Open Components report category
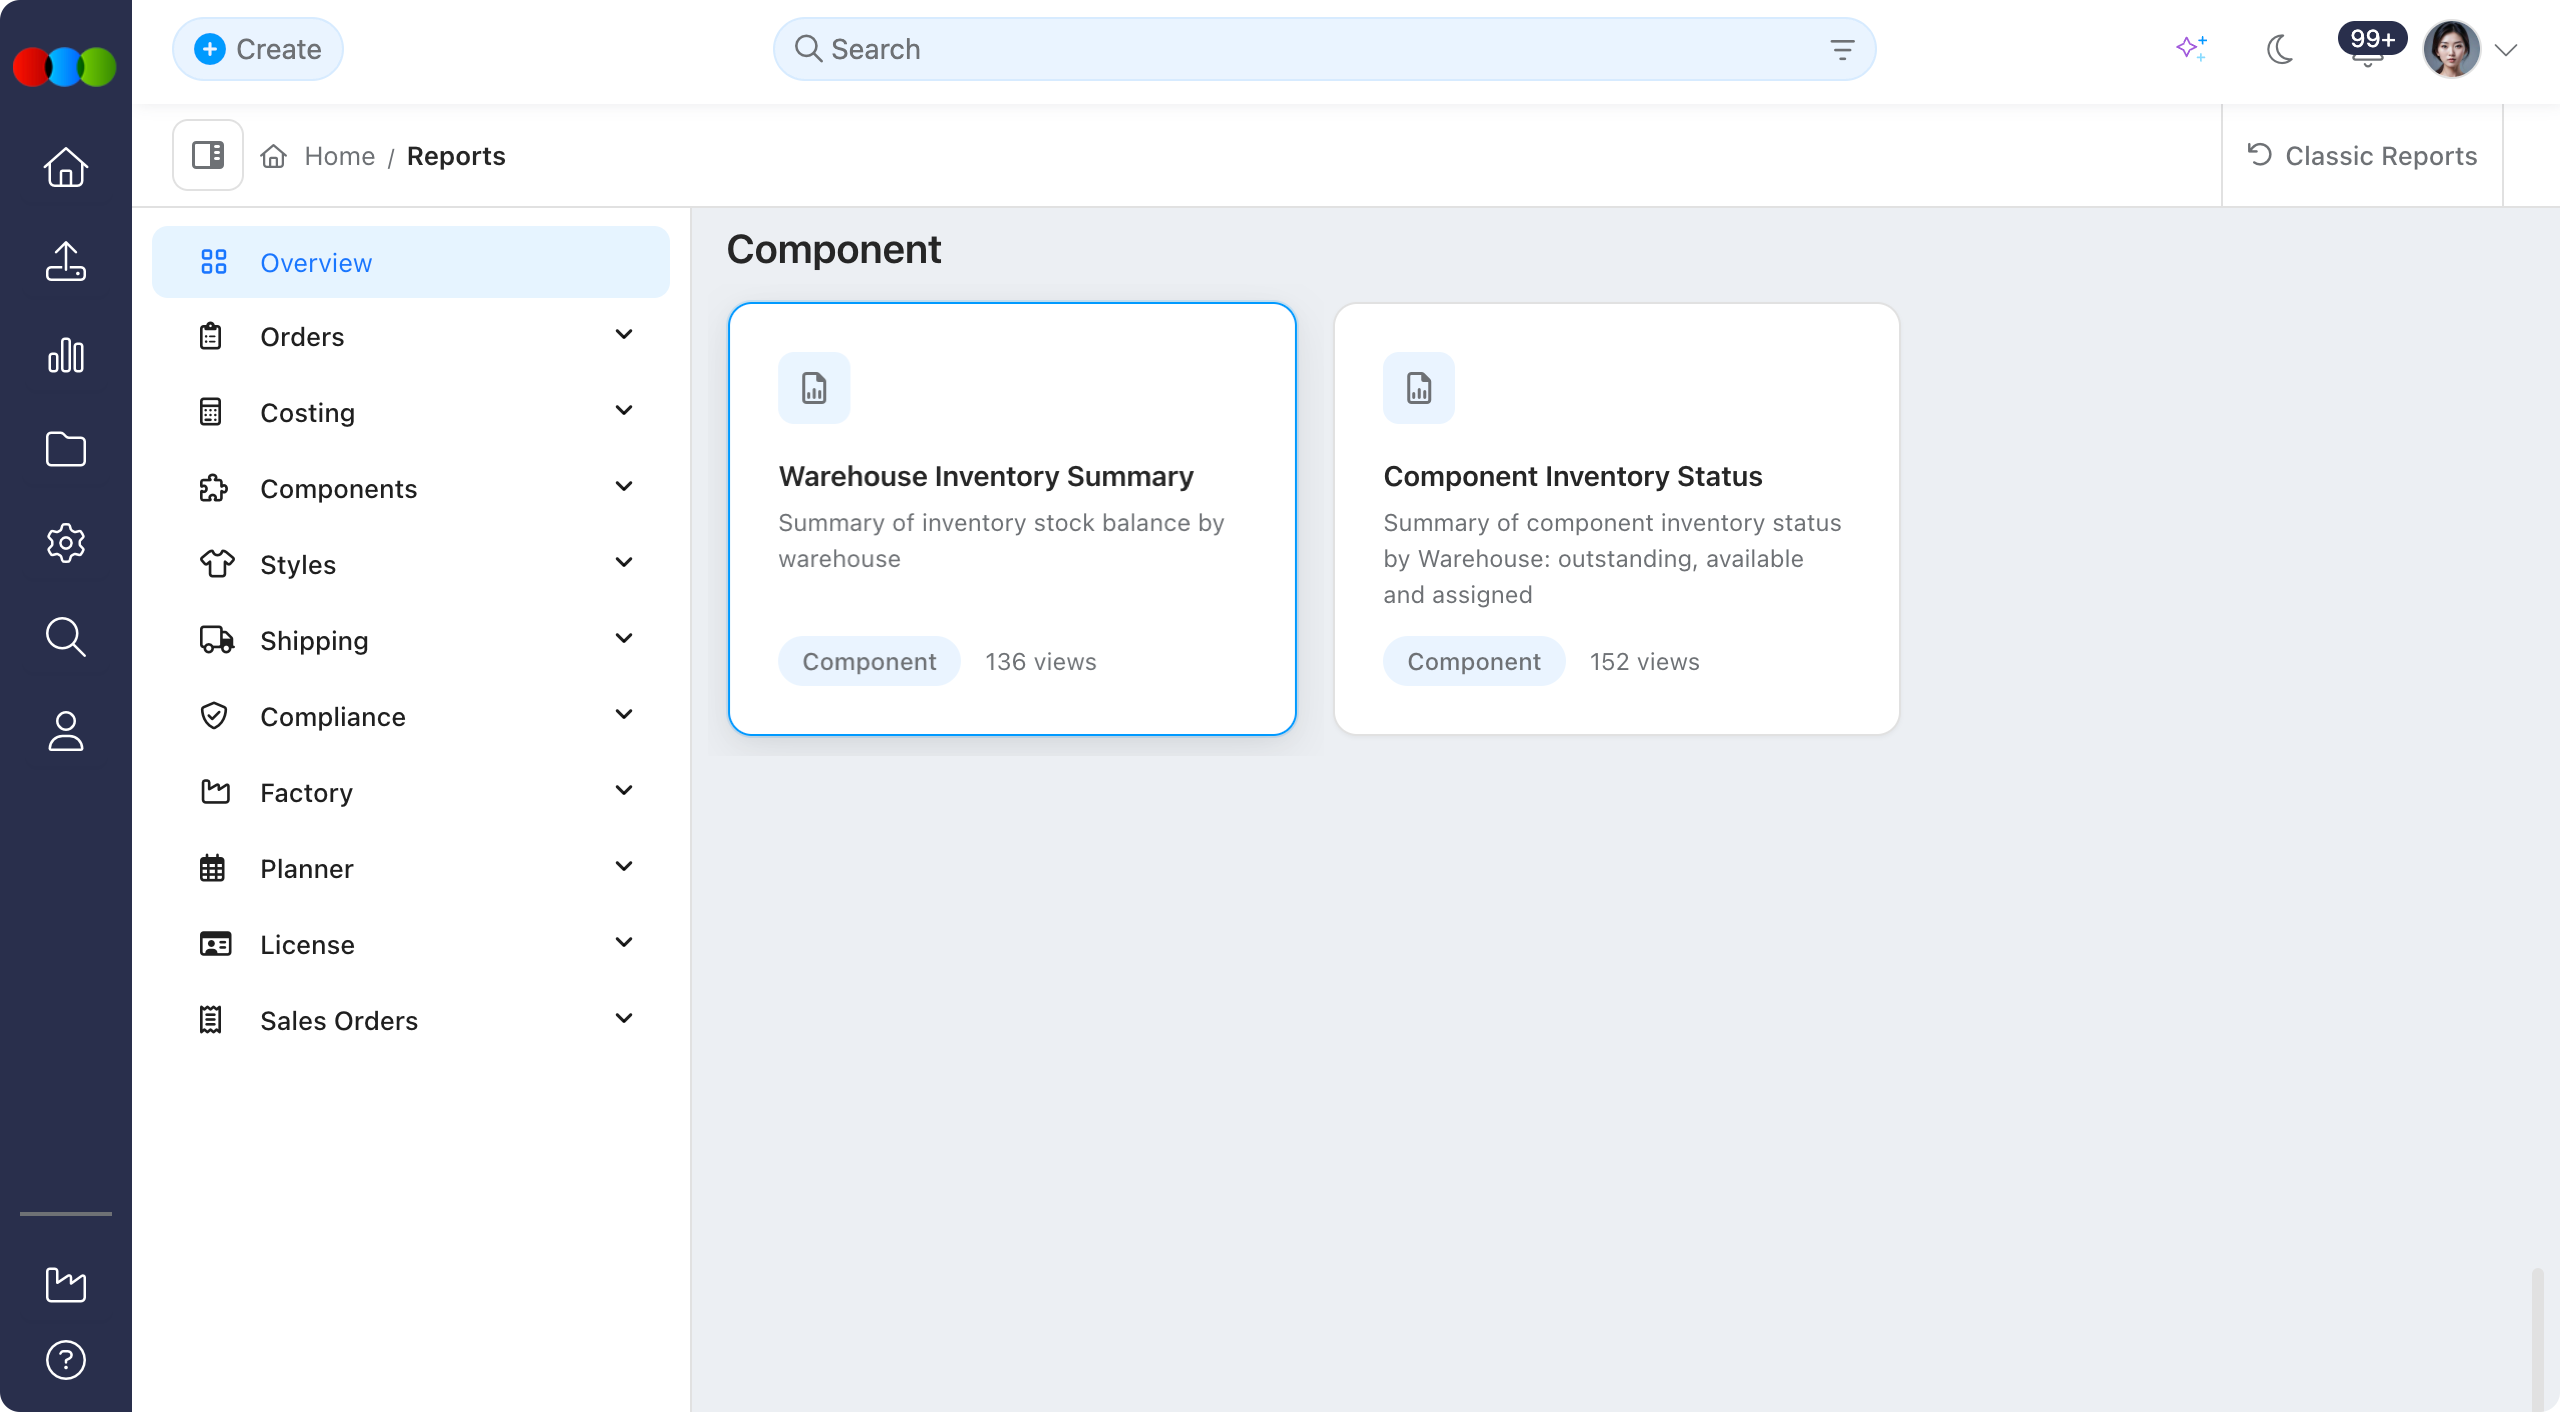Image resolution: width=2560 pixels, height=1412 pixels. (x=339, y=489)
